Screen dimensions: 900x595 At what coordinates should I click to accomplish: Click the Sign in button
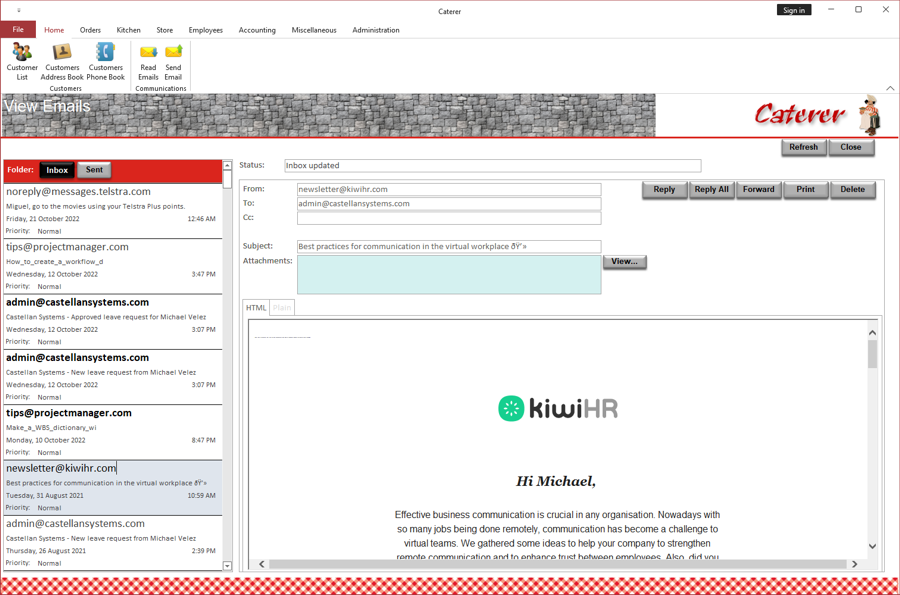(x=794, y=10)
